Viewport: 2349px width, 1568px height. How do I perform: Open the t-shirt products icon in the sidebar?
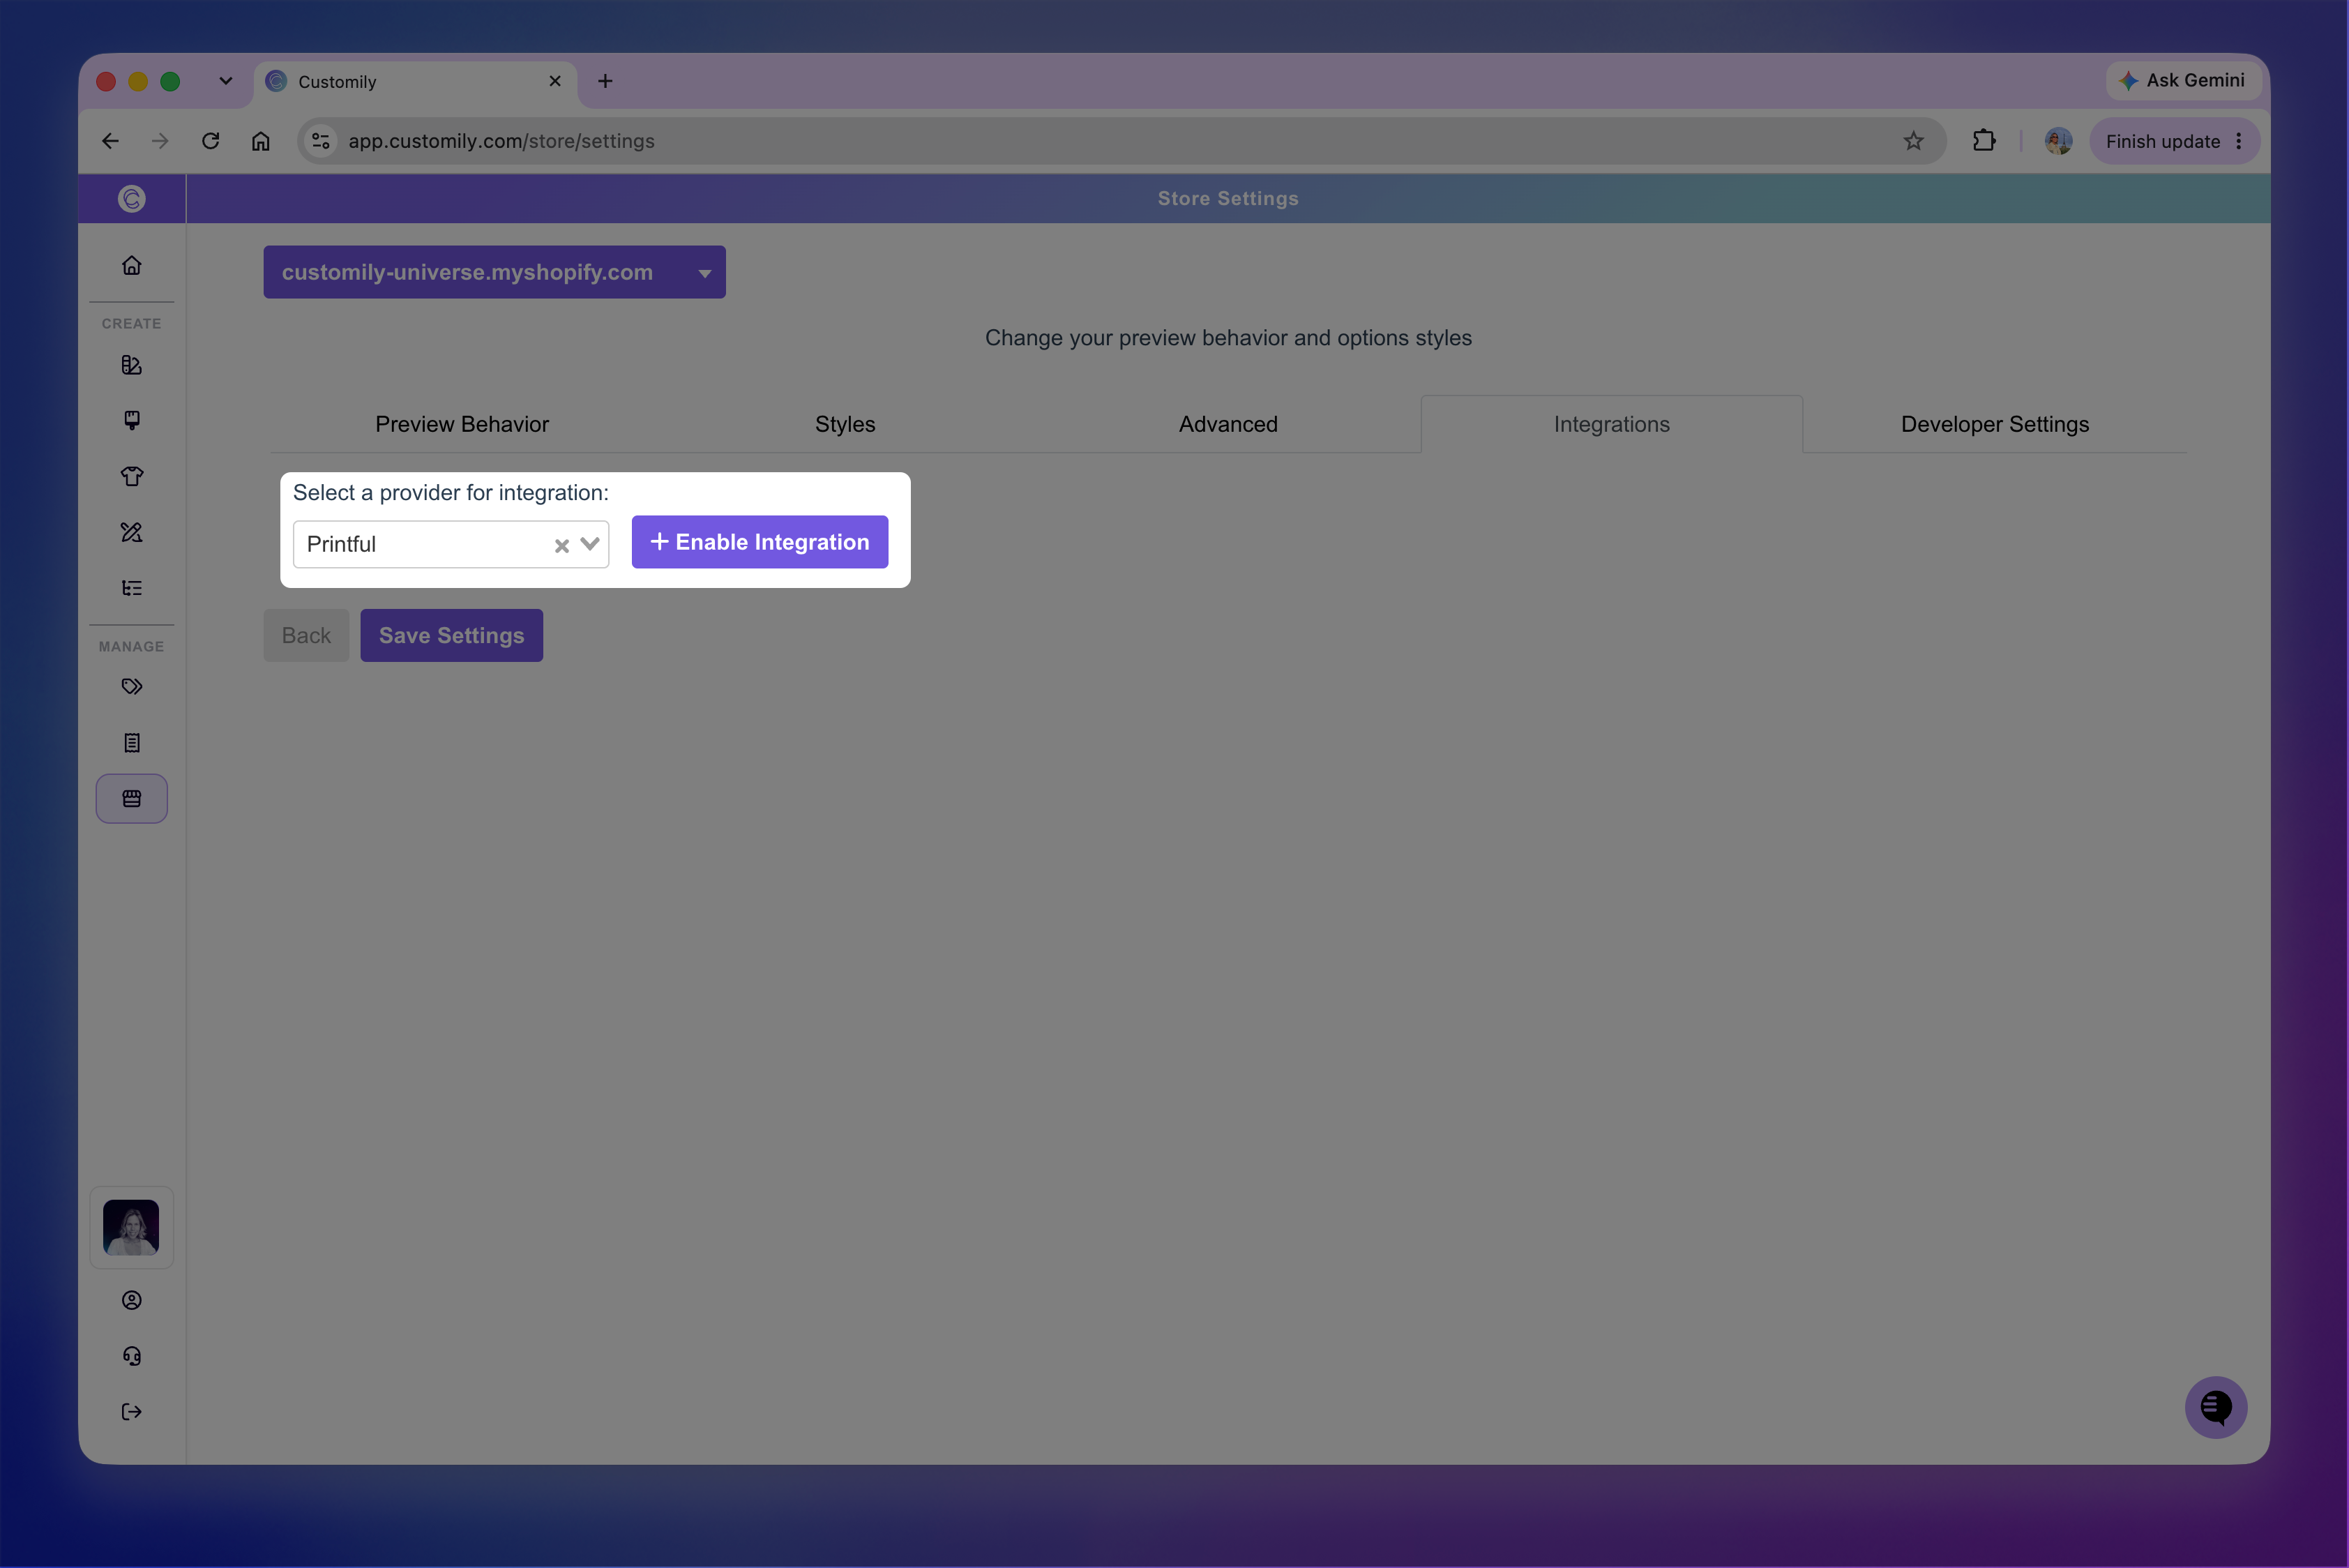131,476
